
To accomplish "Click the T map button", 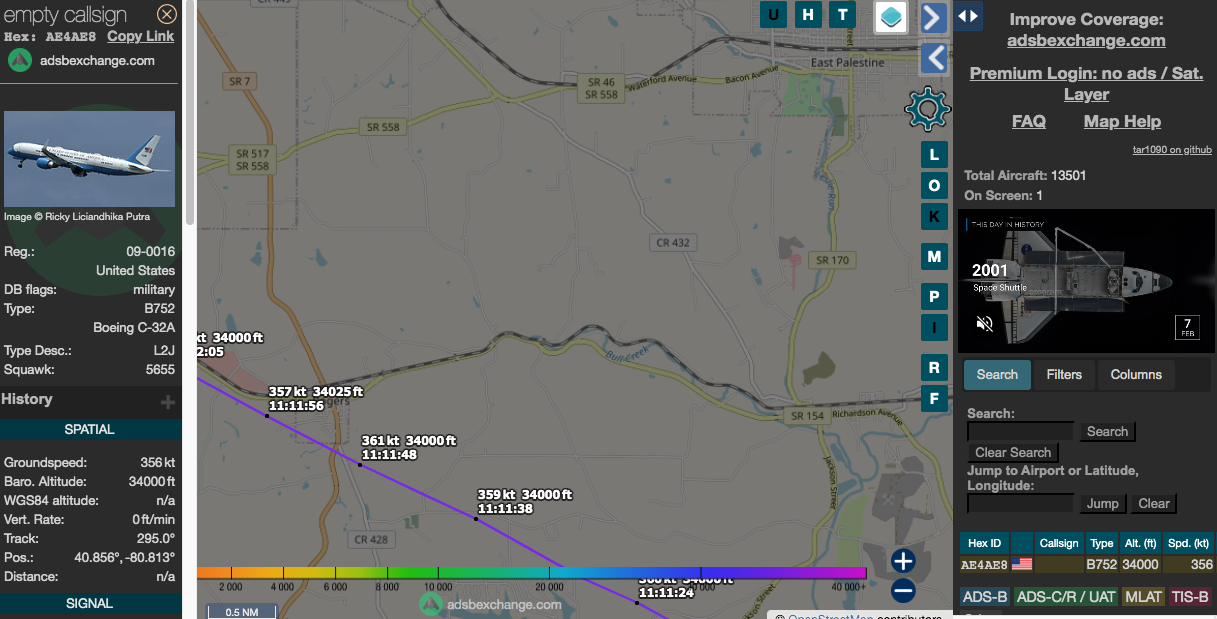I will 843,14.
